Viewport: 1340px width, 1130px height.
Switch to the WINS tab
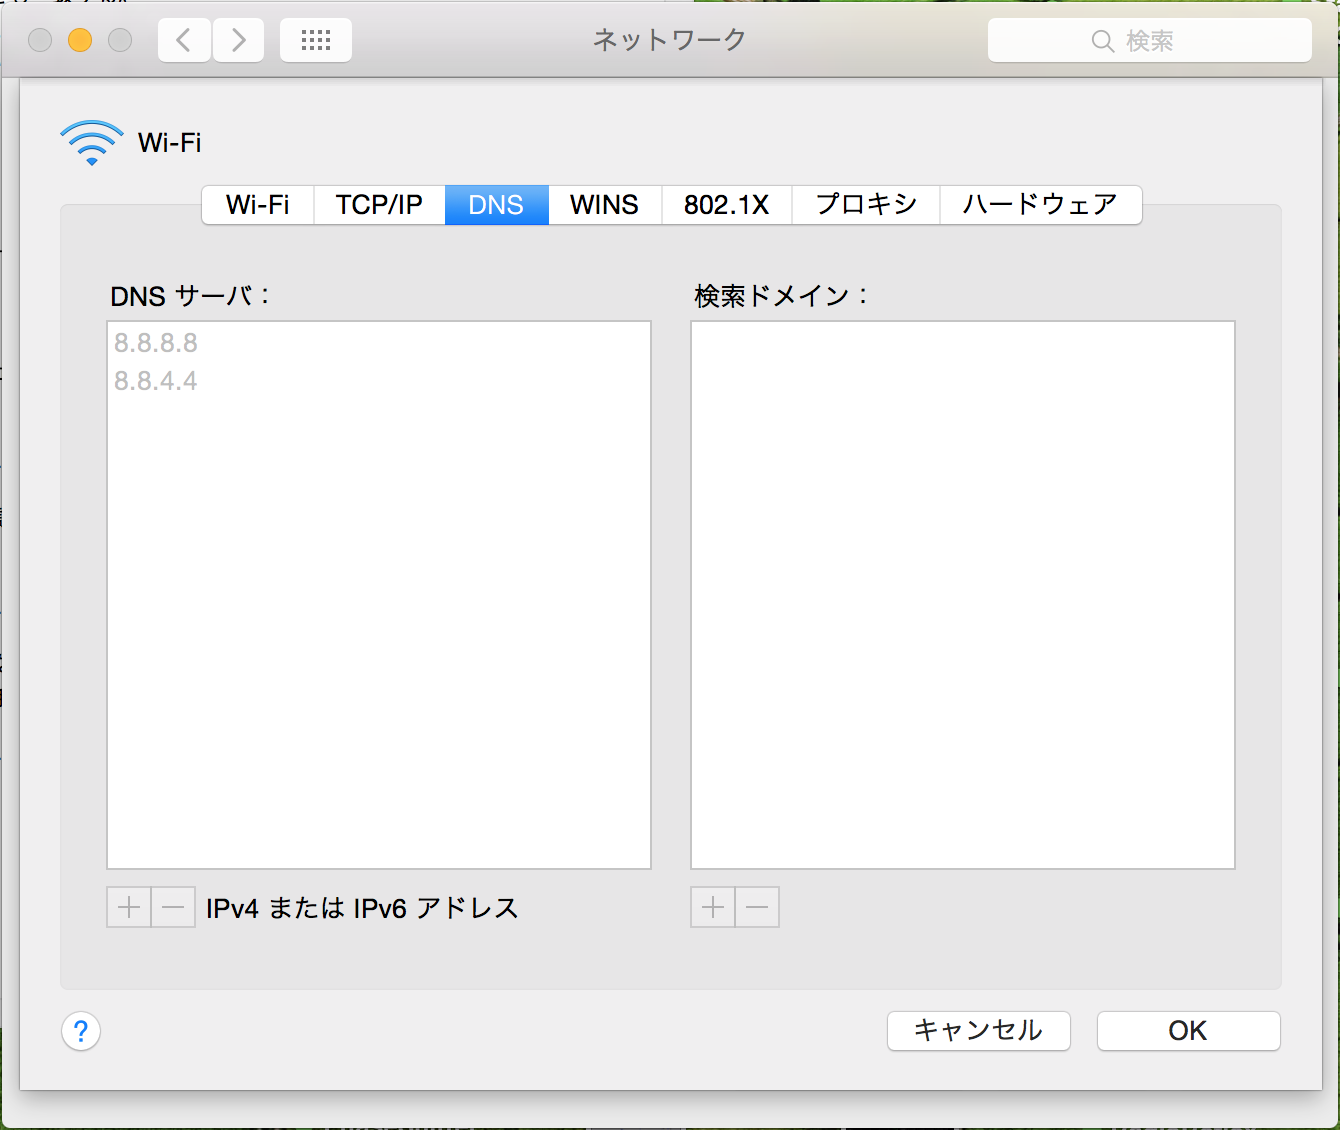click(604, 205)
